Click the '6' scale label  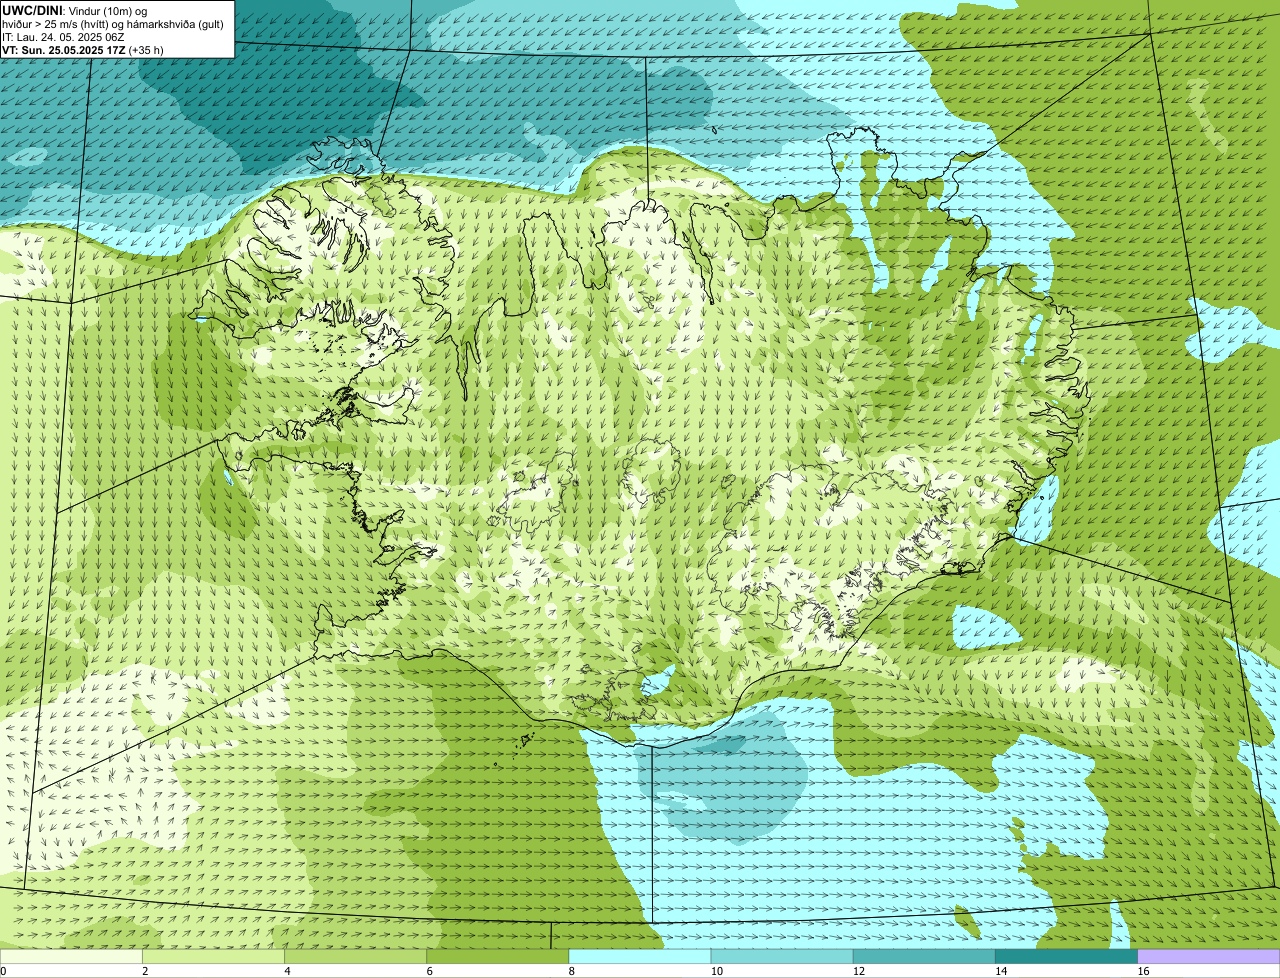click(x=429, y=971)
